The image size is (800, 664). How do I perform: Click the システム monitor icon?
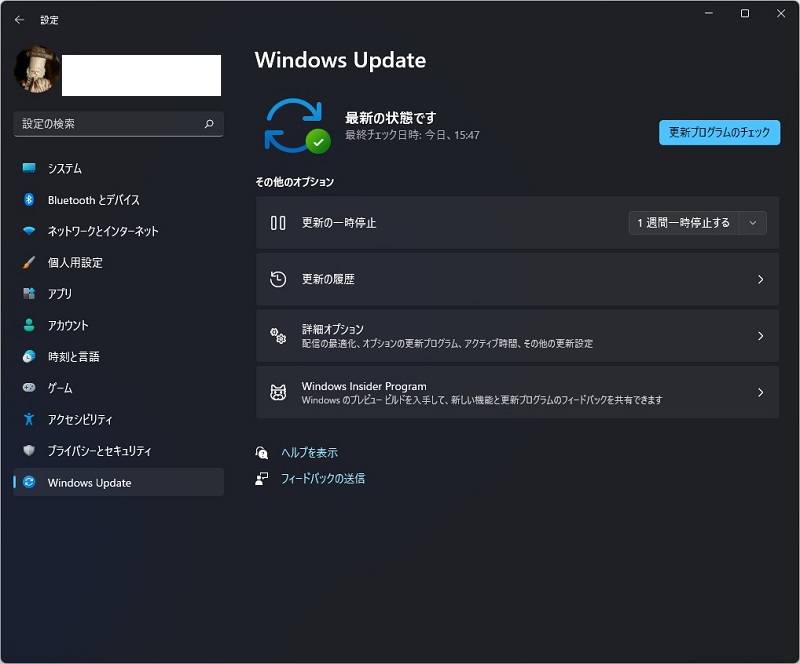click(x=29, y=168)
